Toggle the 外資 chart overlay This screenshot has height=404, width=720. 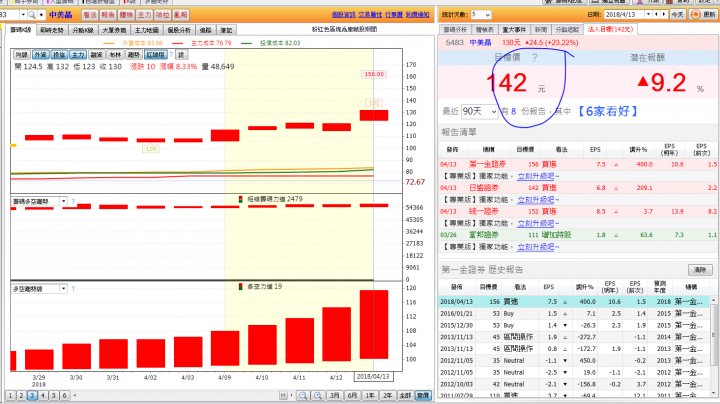click(40, 55)
